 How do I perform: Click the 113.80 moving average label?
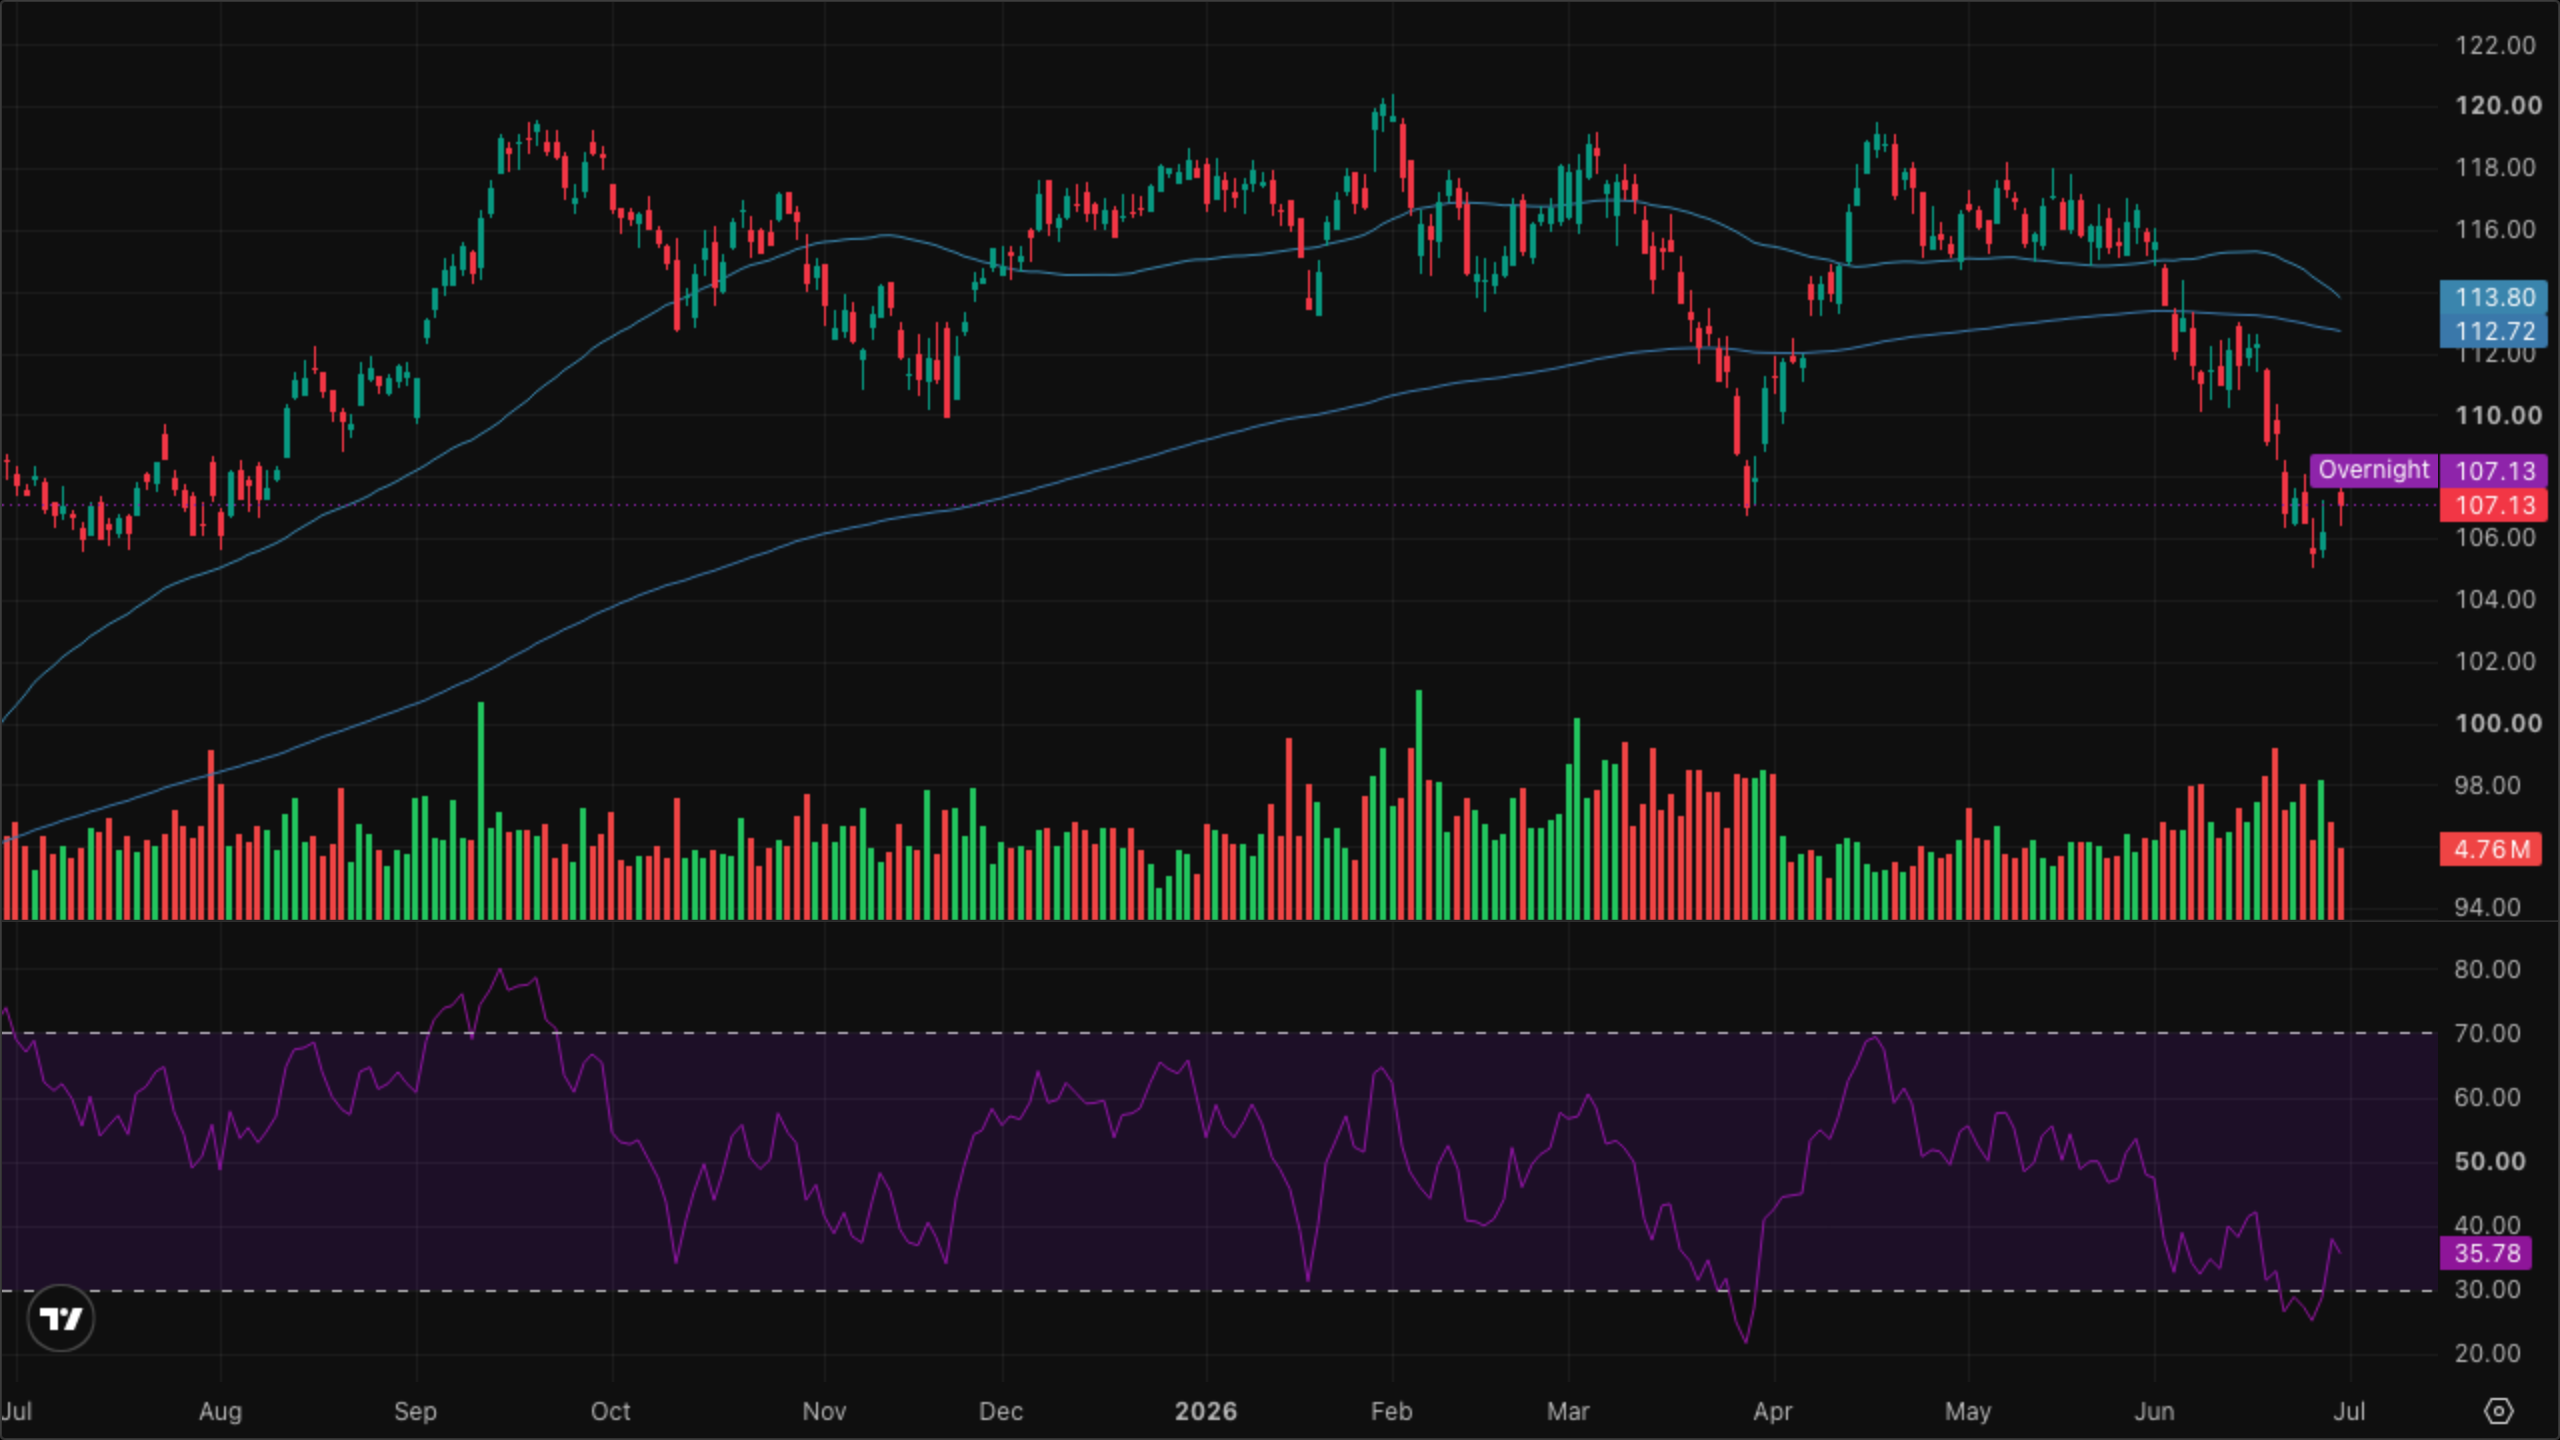tap(2493, 297)
